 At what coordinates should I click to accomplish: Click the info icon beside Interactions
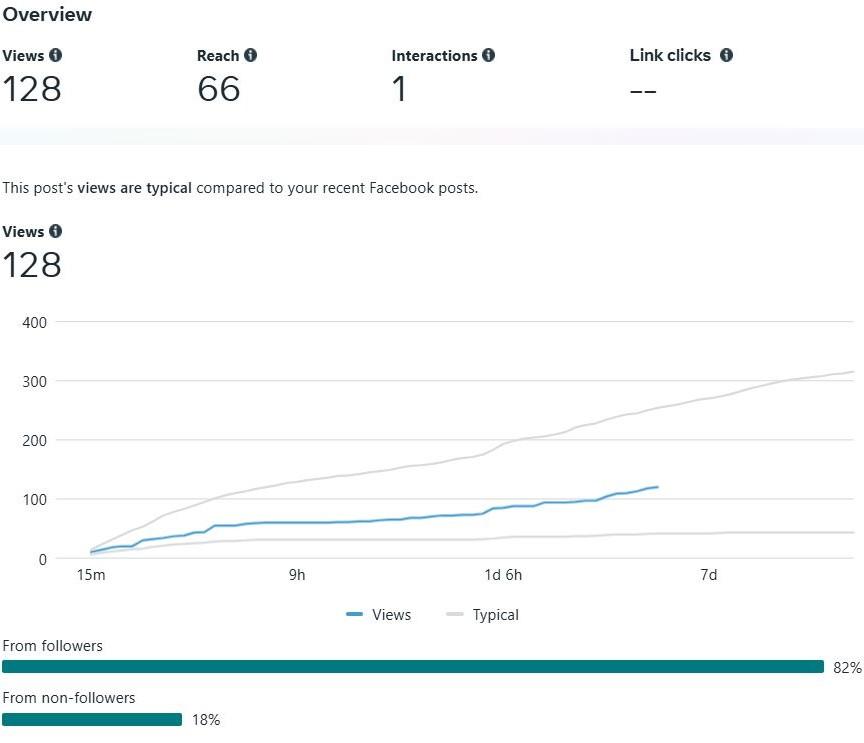pyautogui.click(x=488, y=56)
